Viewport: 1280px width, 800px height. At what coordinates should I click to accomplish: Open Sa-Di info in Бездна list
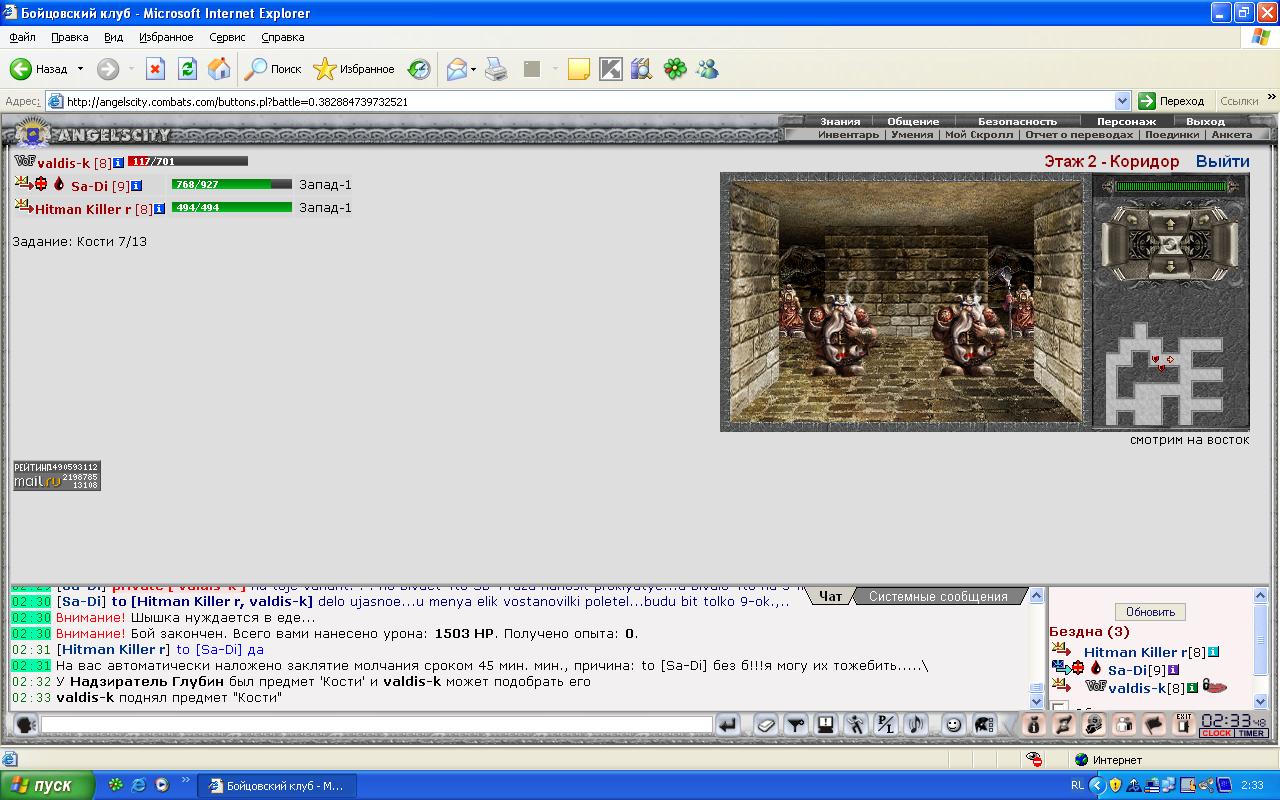(1173, 670)
